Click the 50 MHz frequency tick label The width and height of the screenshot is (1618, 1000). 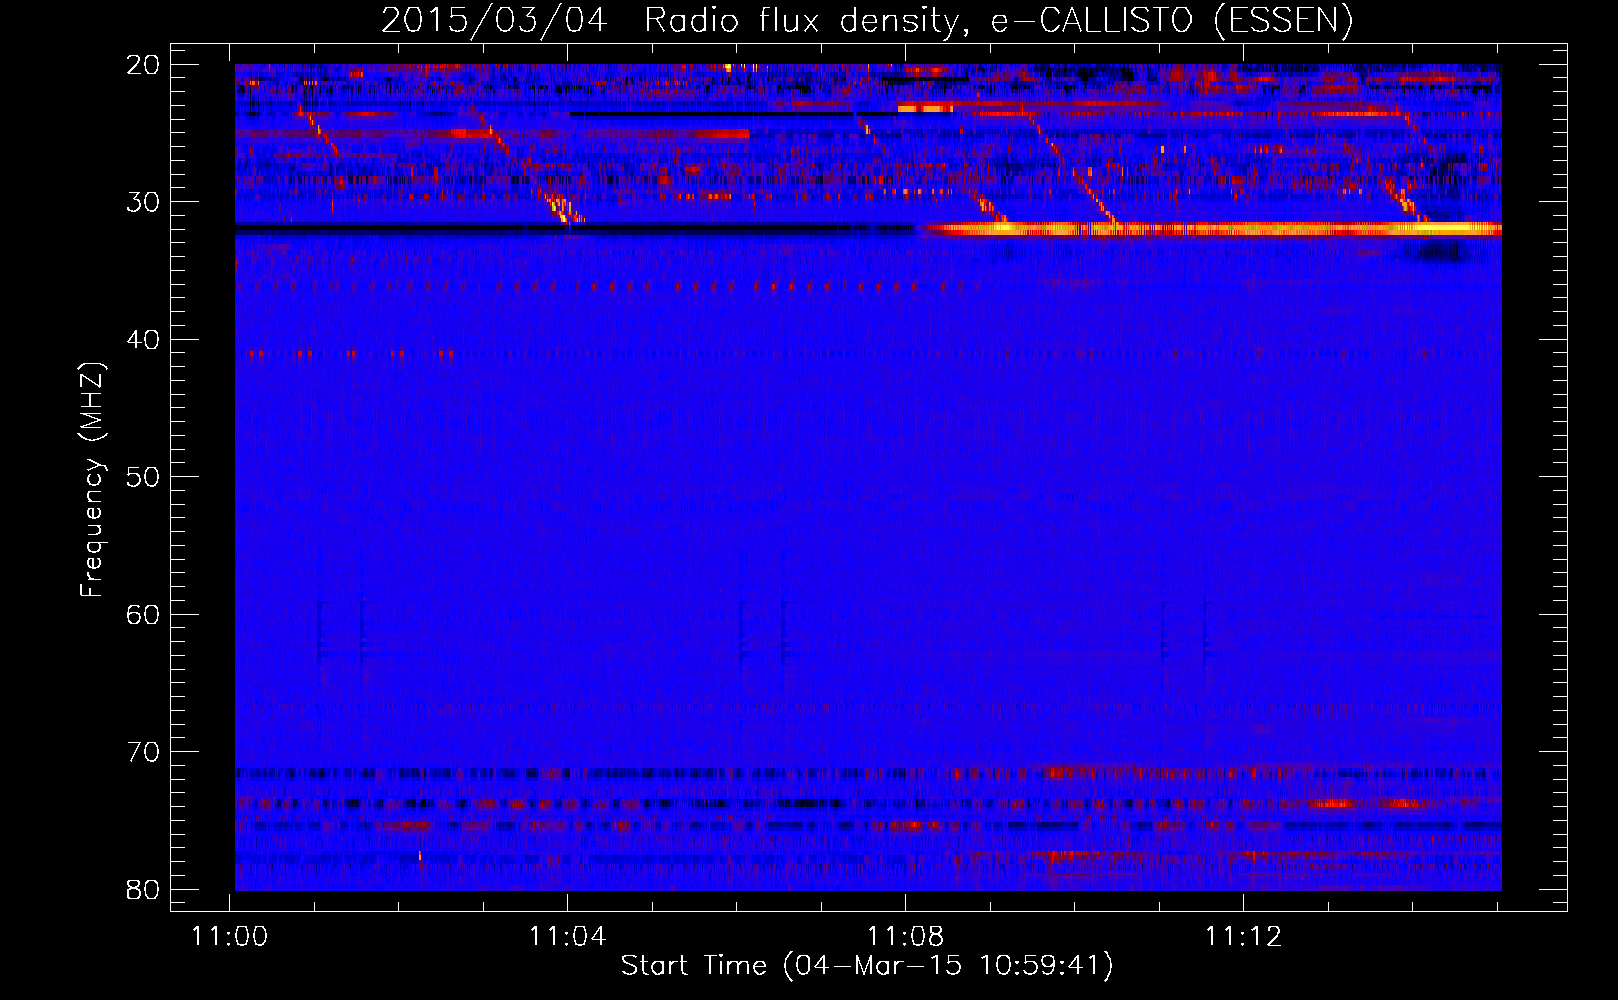144,477
